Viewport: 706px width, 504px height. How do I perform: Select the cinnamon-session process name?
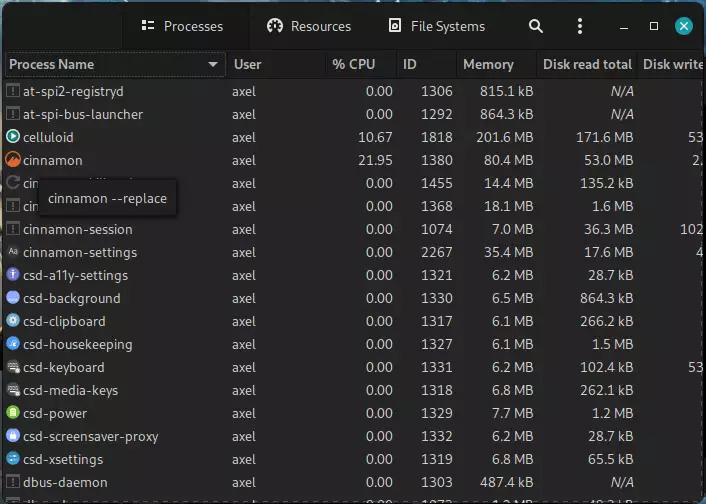pos(78,229)
